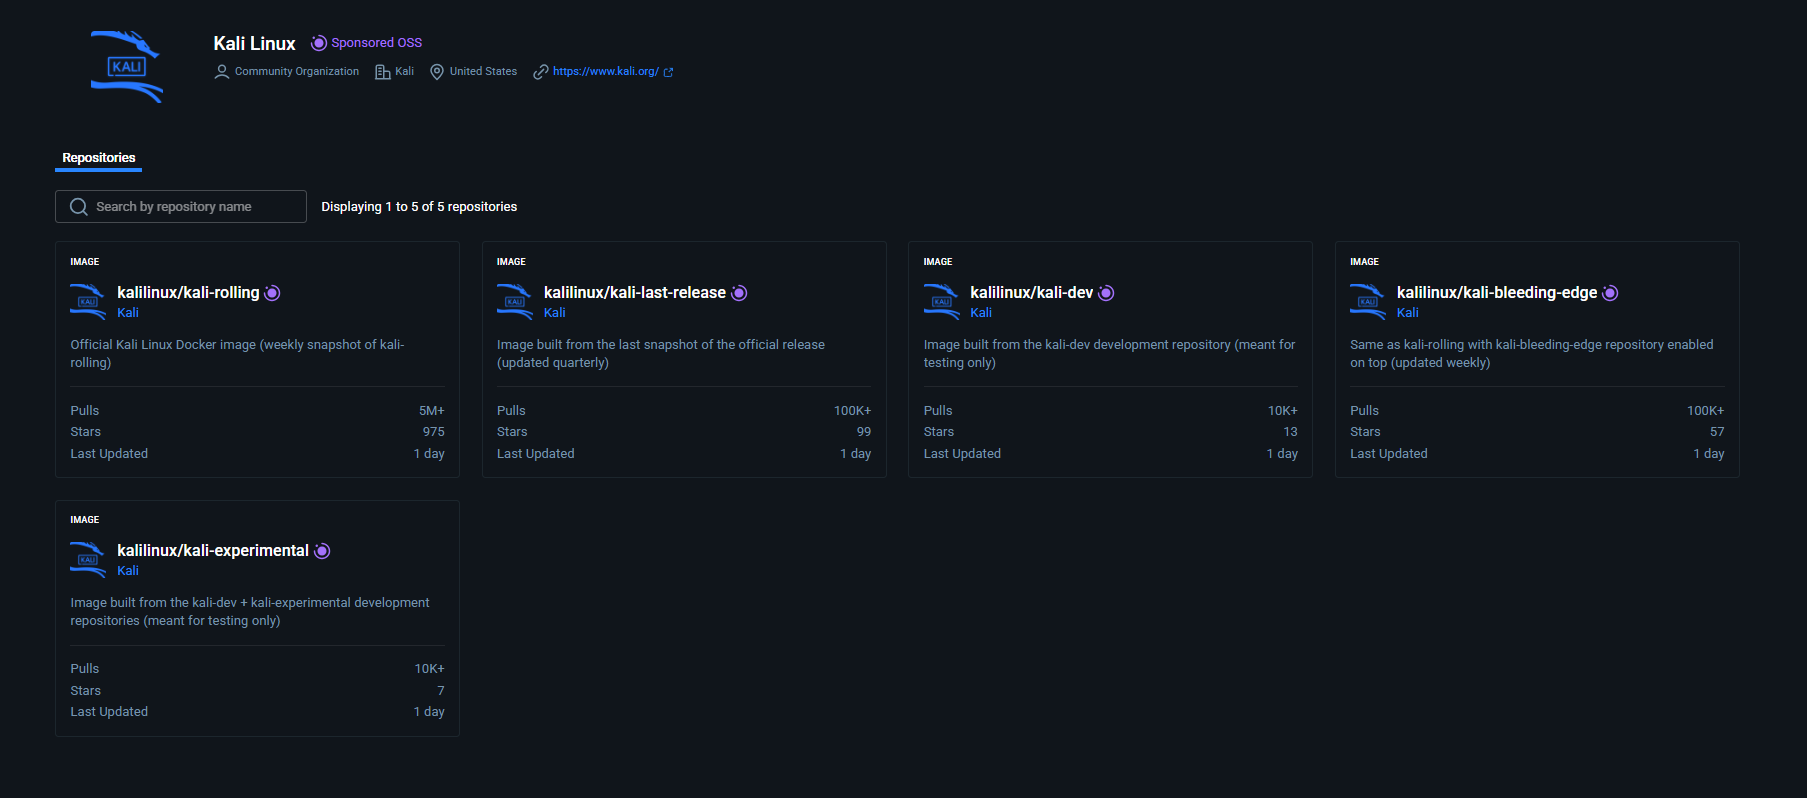Click the Kali Linux organization title
The width and height of the screenshot is (1807, 798).
254,44
